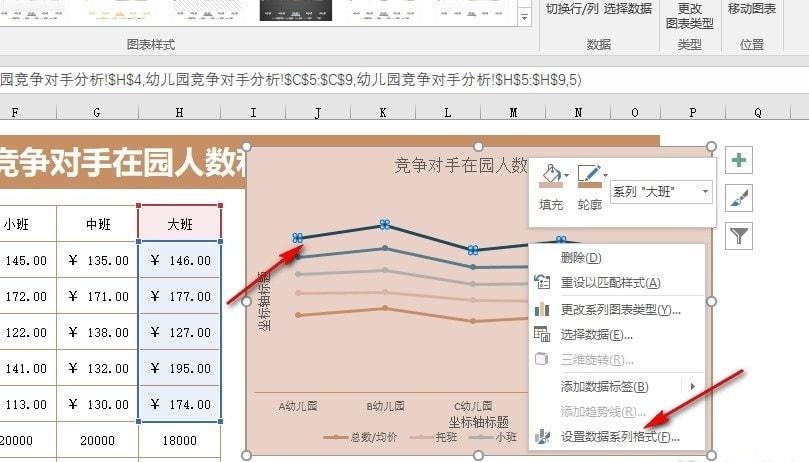Click 设置数据系列格式(F) menu item
This screenshot has height=462, width=809.
[618, 437]
